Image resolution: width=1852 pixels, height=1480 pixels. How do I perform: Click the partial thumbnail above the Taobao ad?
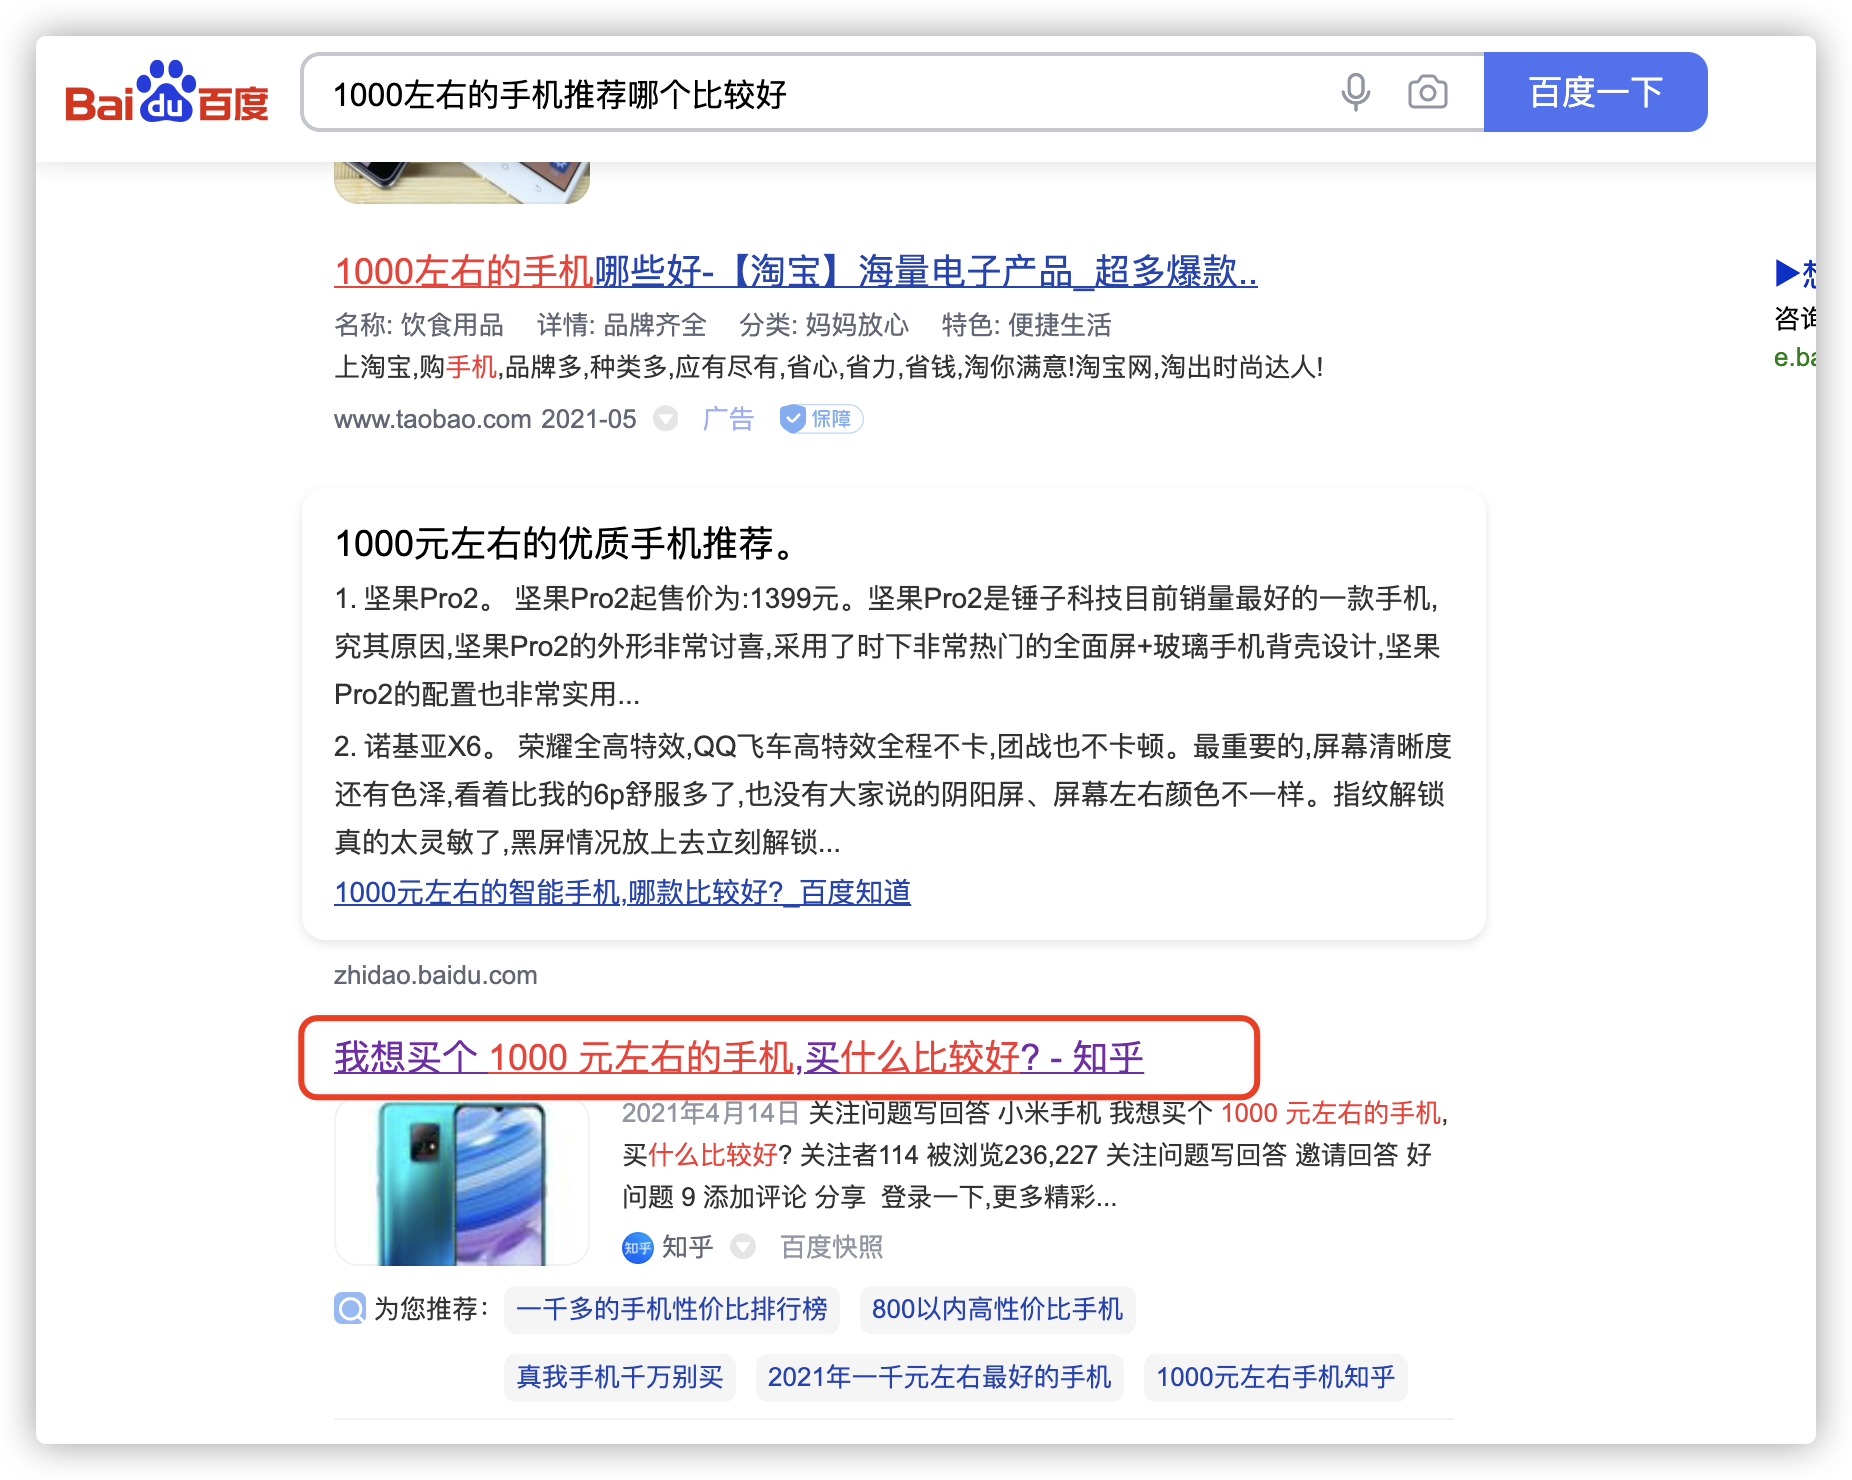(x=461, y=183)
